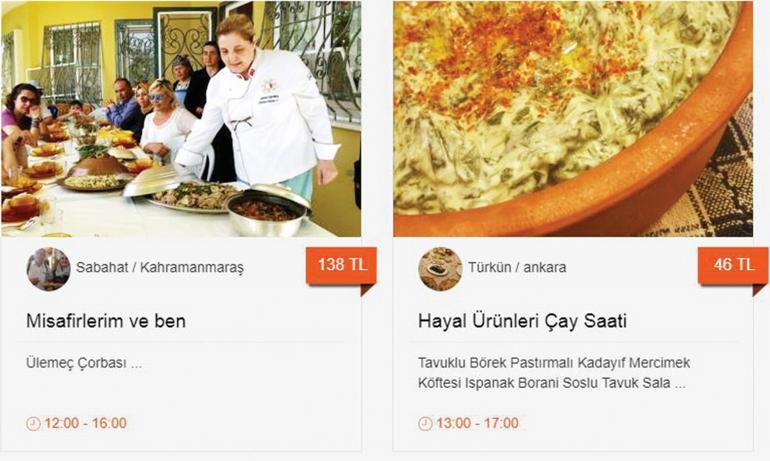Open the spinach borani dish photo
The width and height of the screenshot is (770, 461).
(573, 119)
